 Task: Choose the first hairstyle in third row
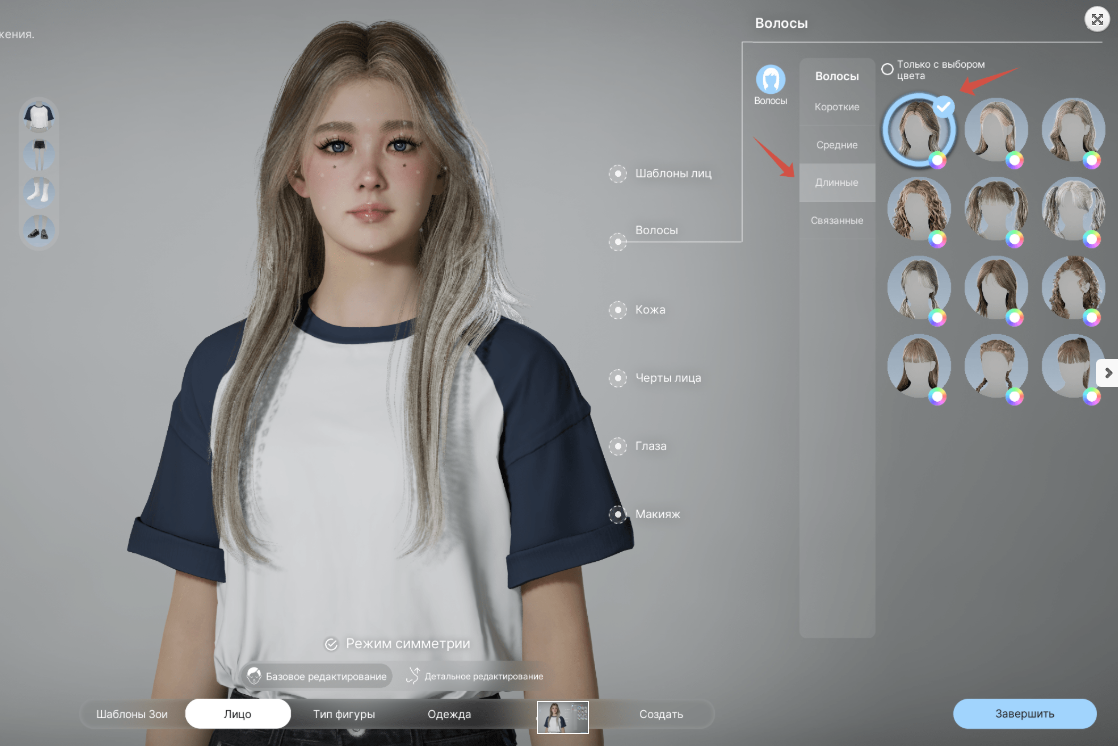click(x=918, y=287)
